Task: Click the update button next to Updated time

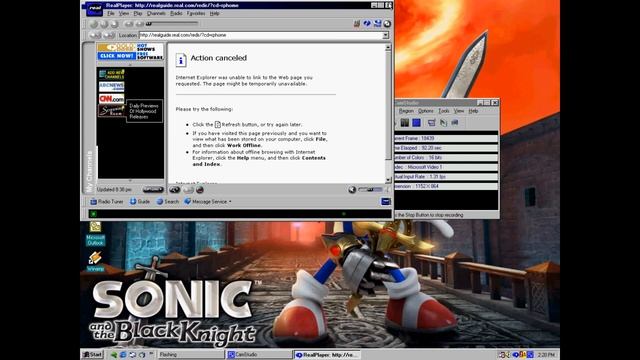Action: tap(153, 190)
